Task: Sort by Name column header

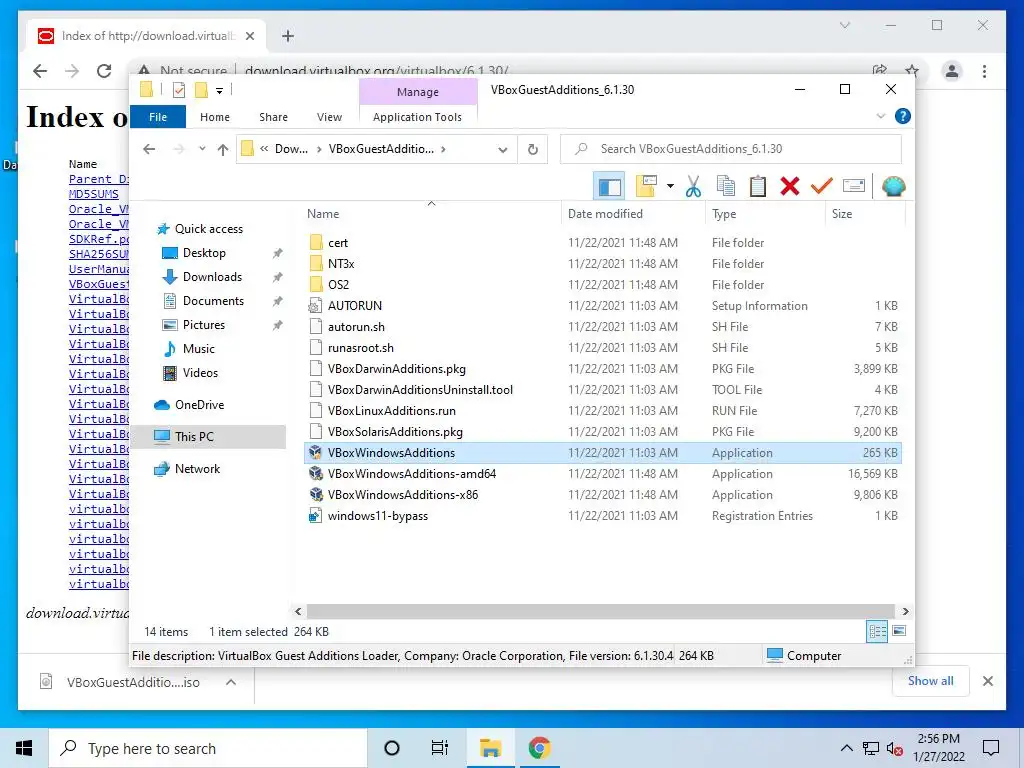Action: (431, 214)
